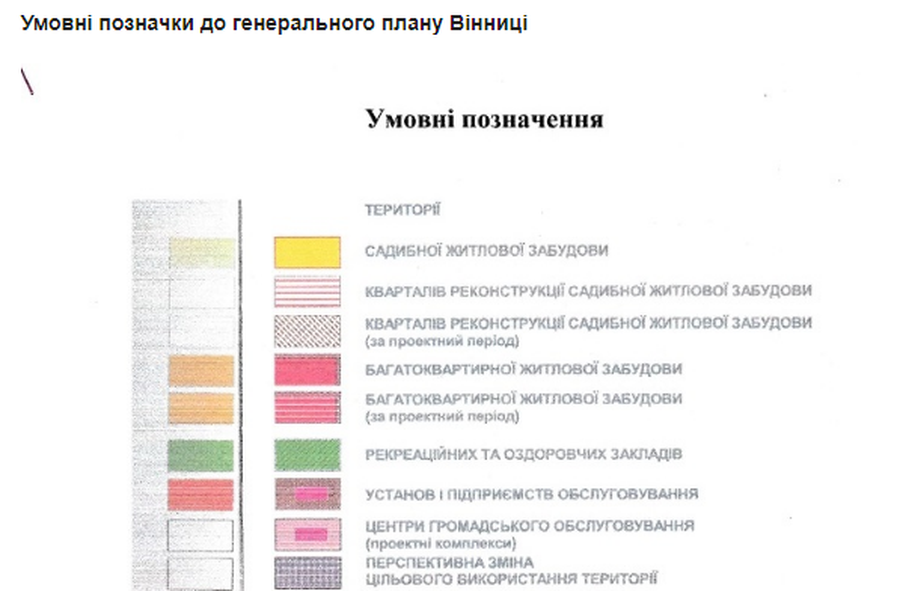The height and width of the screenshot is (591, 900).
Task: Click the swatch beside установ і підприємств обслуговування
Action: [x=307, y=494]
